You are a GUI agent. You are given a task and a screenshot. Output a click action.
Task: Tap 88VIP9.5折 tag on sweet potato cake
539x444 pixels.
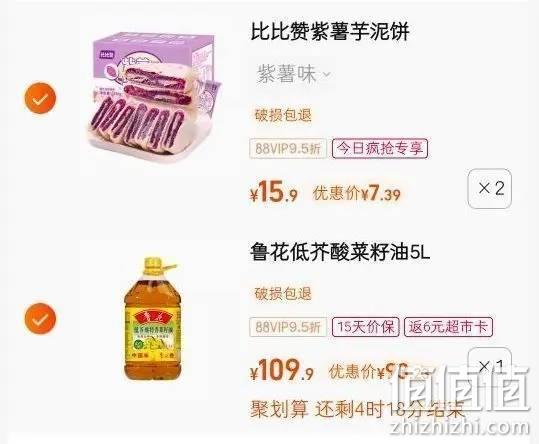point(288,148)
